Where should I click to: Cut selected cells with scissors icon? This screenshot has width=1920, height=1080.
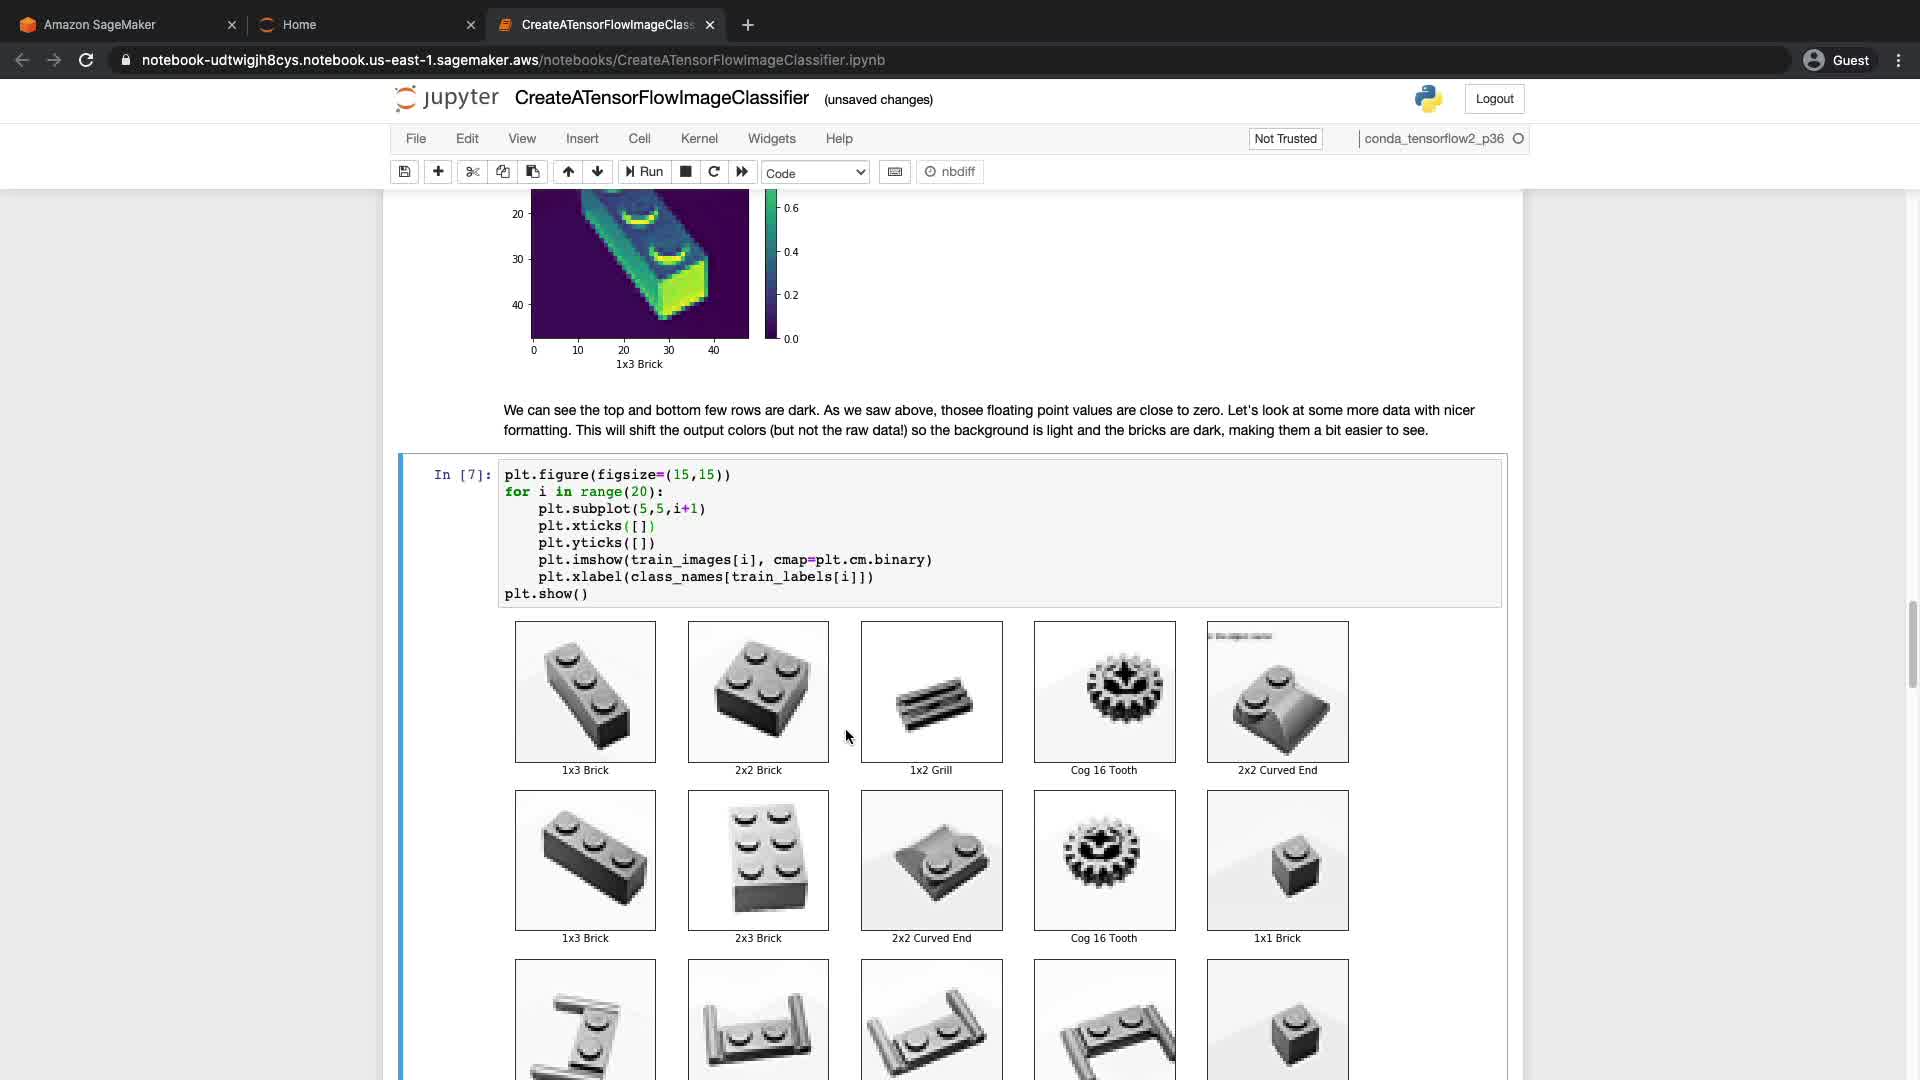coord(473,172)
